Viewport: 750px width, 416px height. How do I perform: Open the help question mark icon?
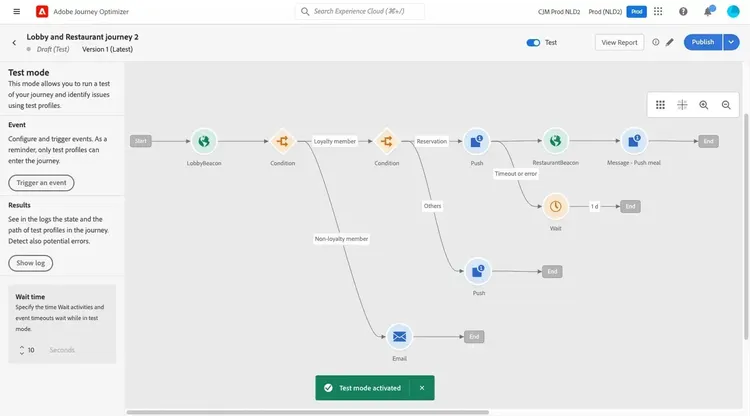coord(683,11)
